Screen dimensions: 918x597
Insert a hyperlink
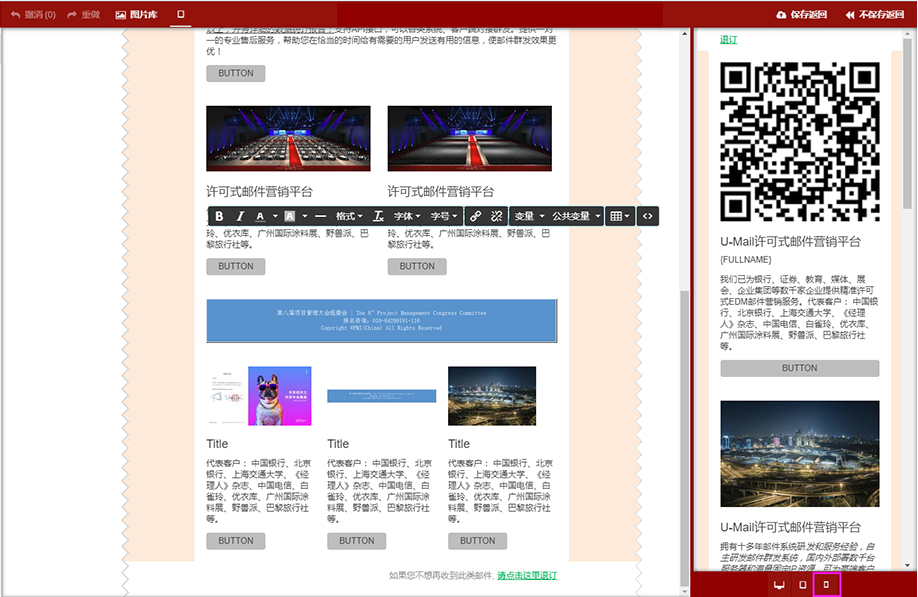(476, 216)
